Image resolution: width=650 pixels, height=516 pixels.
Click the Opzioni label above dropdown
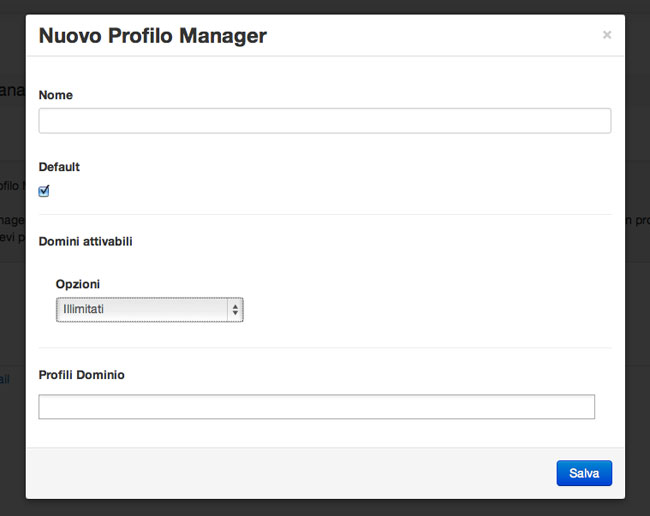click(78, 284)
